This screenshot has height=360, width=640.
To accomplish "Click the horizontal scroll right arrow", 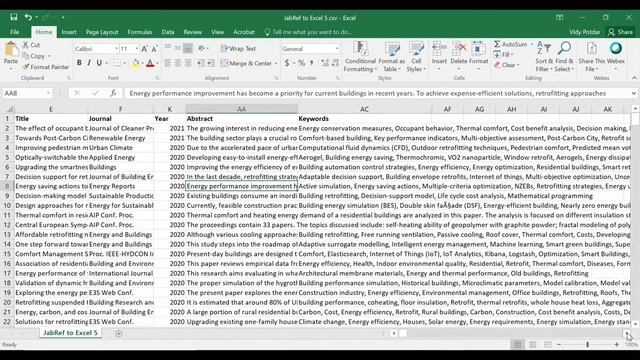I will tap(627, 333).
